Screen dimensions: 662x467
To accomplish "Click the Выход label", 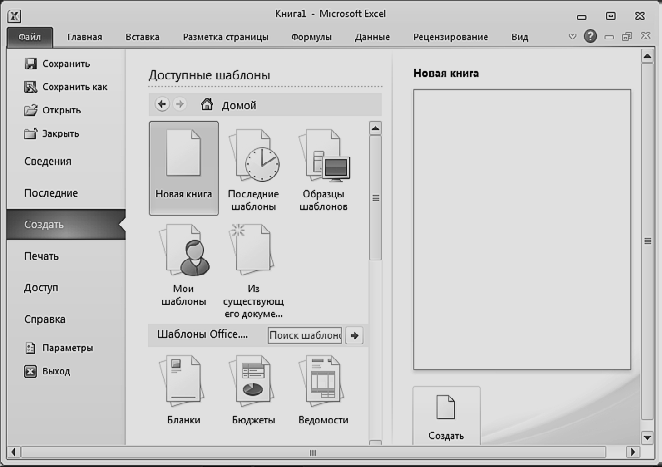I will (x=56, y=371).
